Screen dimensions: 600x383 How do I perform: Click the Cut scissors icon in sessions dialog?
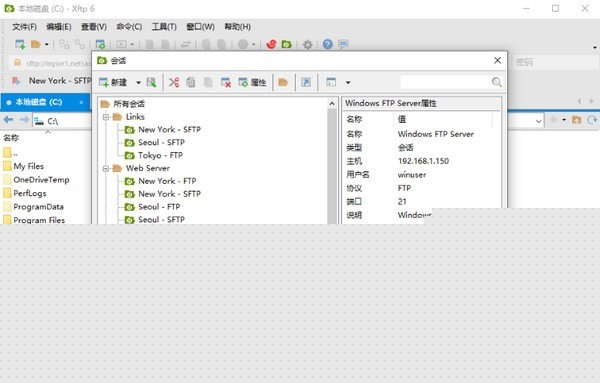[x=174, y=82]
